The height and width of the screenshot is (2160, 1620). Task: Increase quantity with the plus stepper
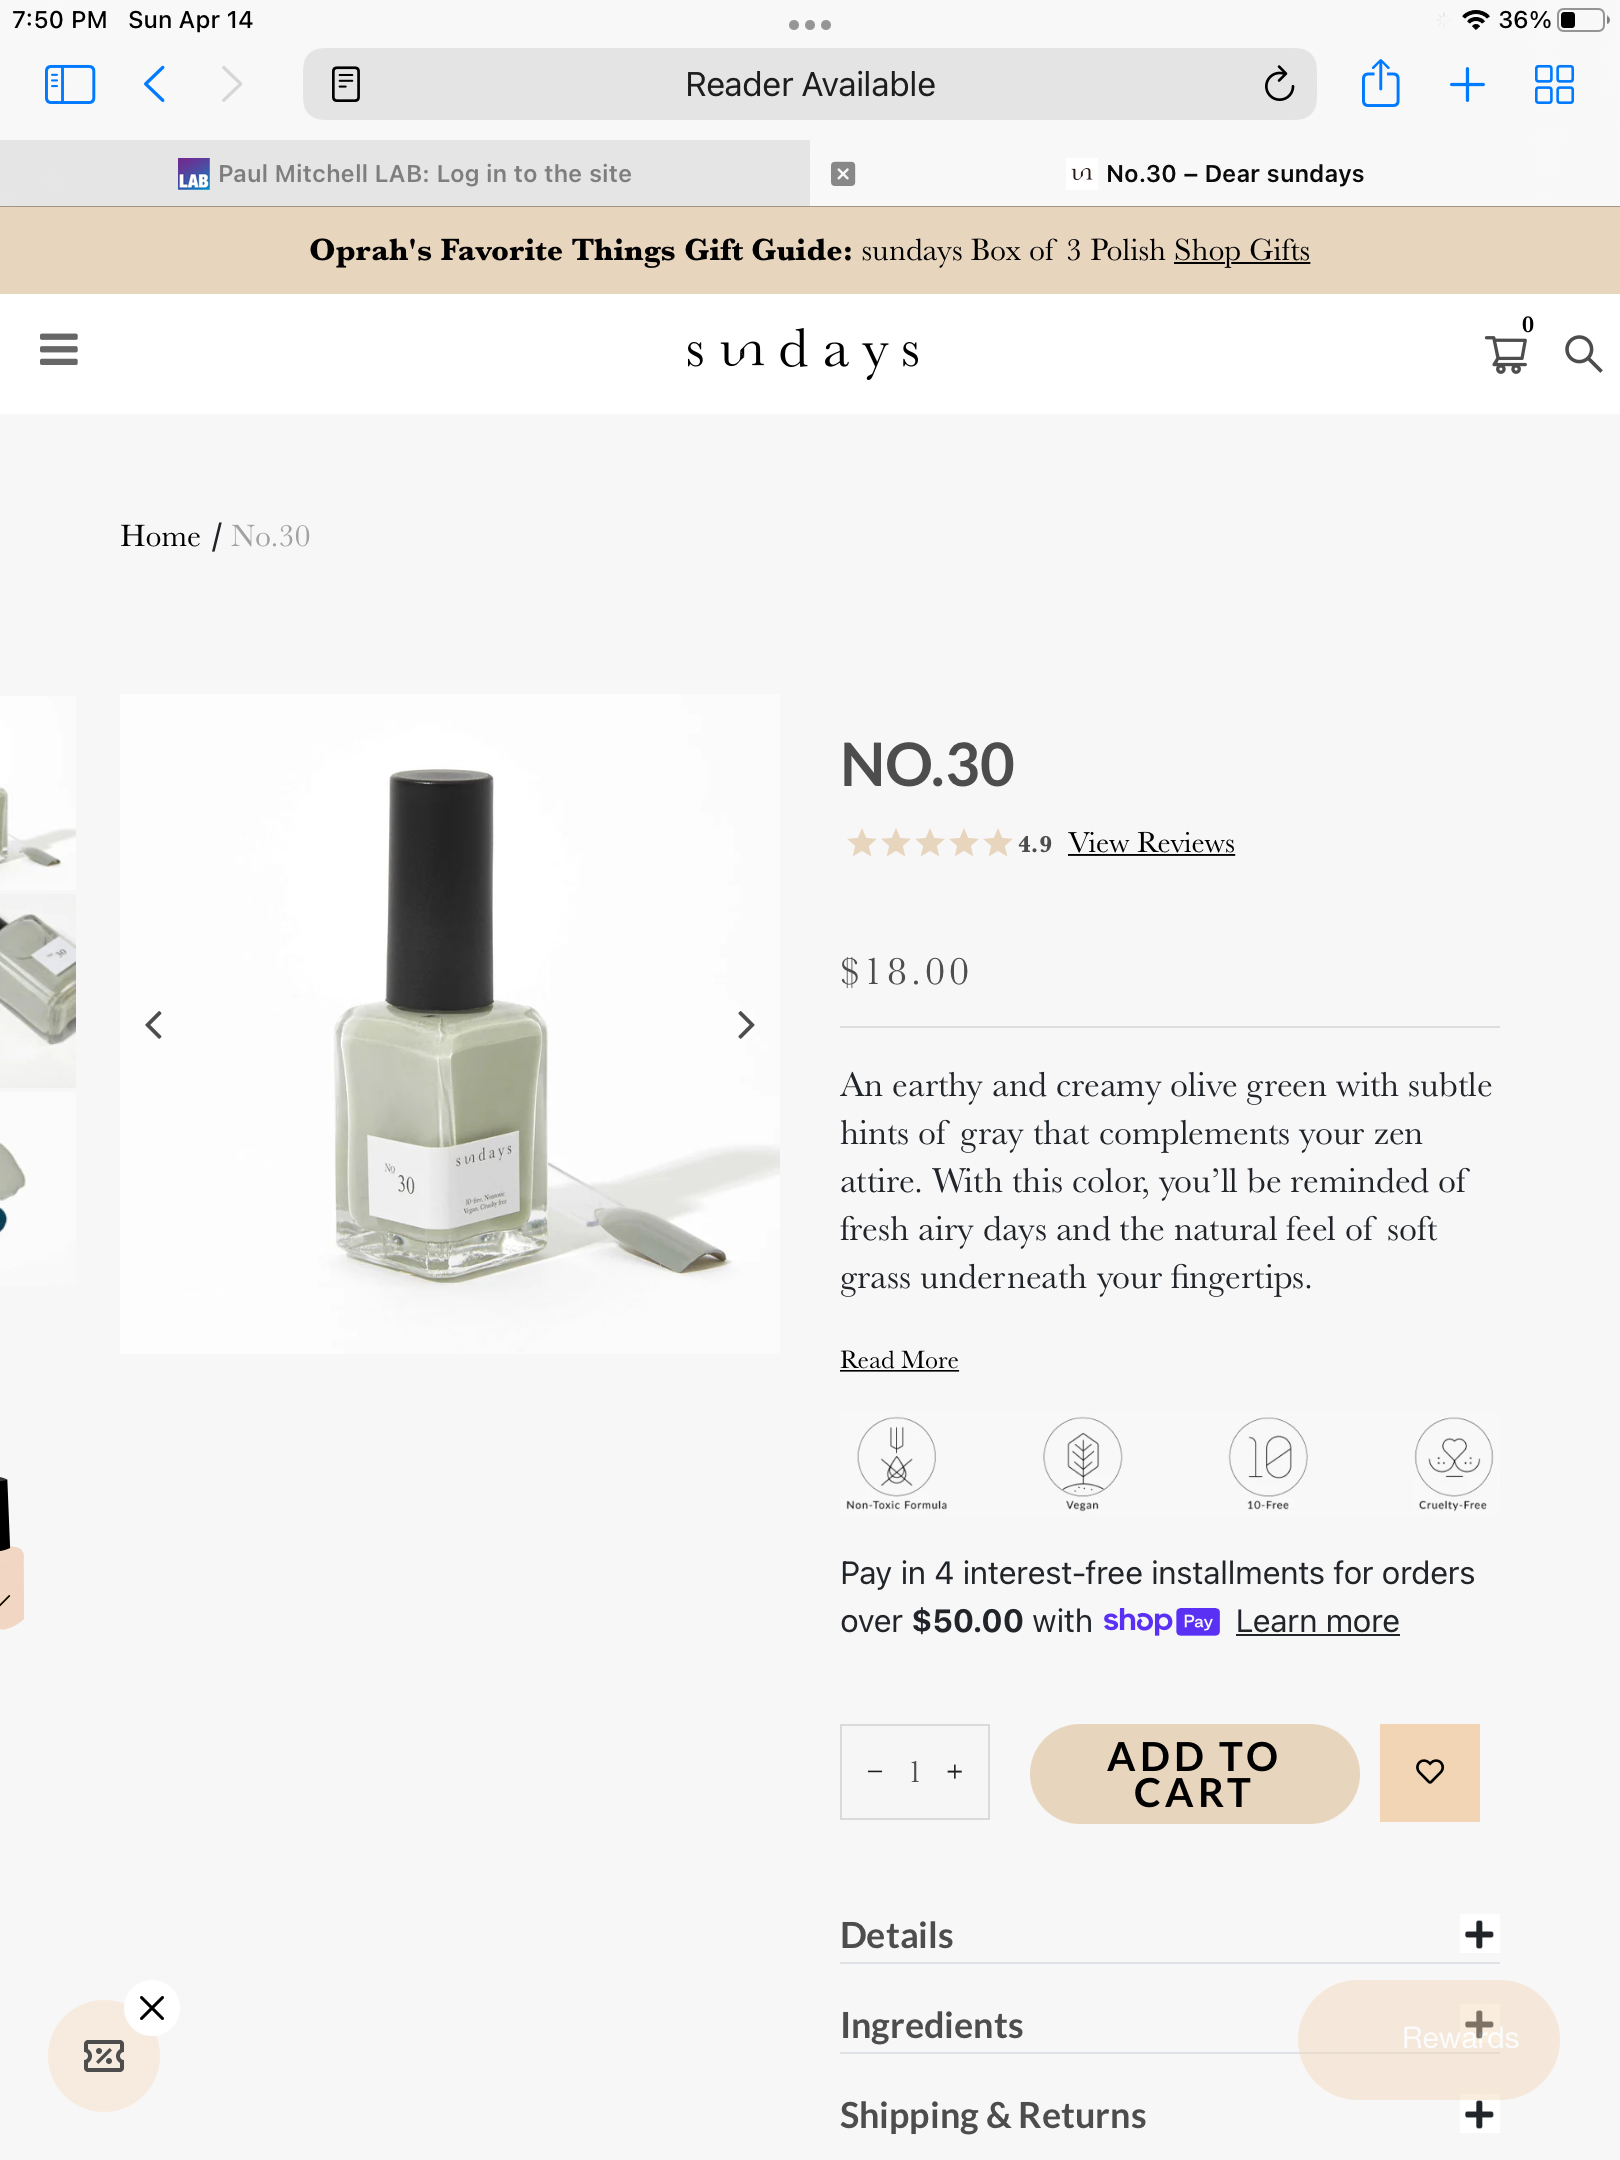(955, 1772)
